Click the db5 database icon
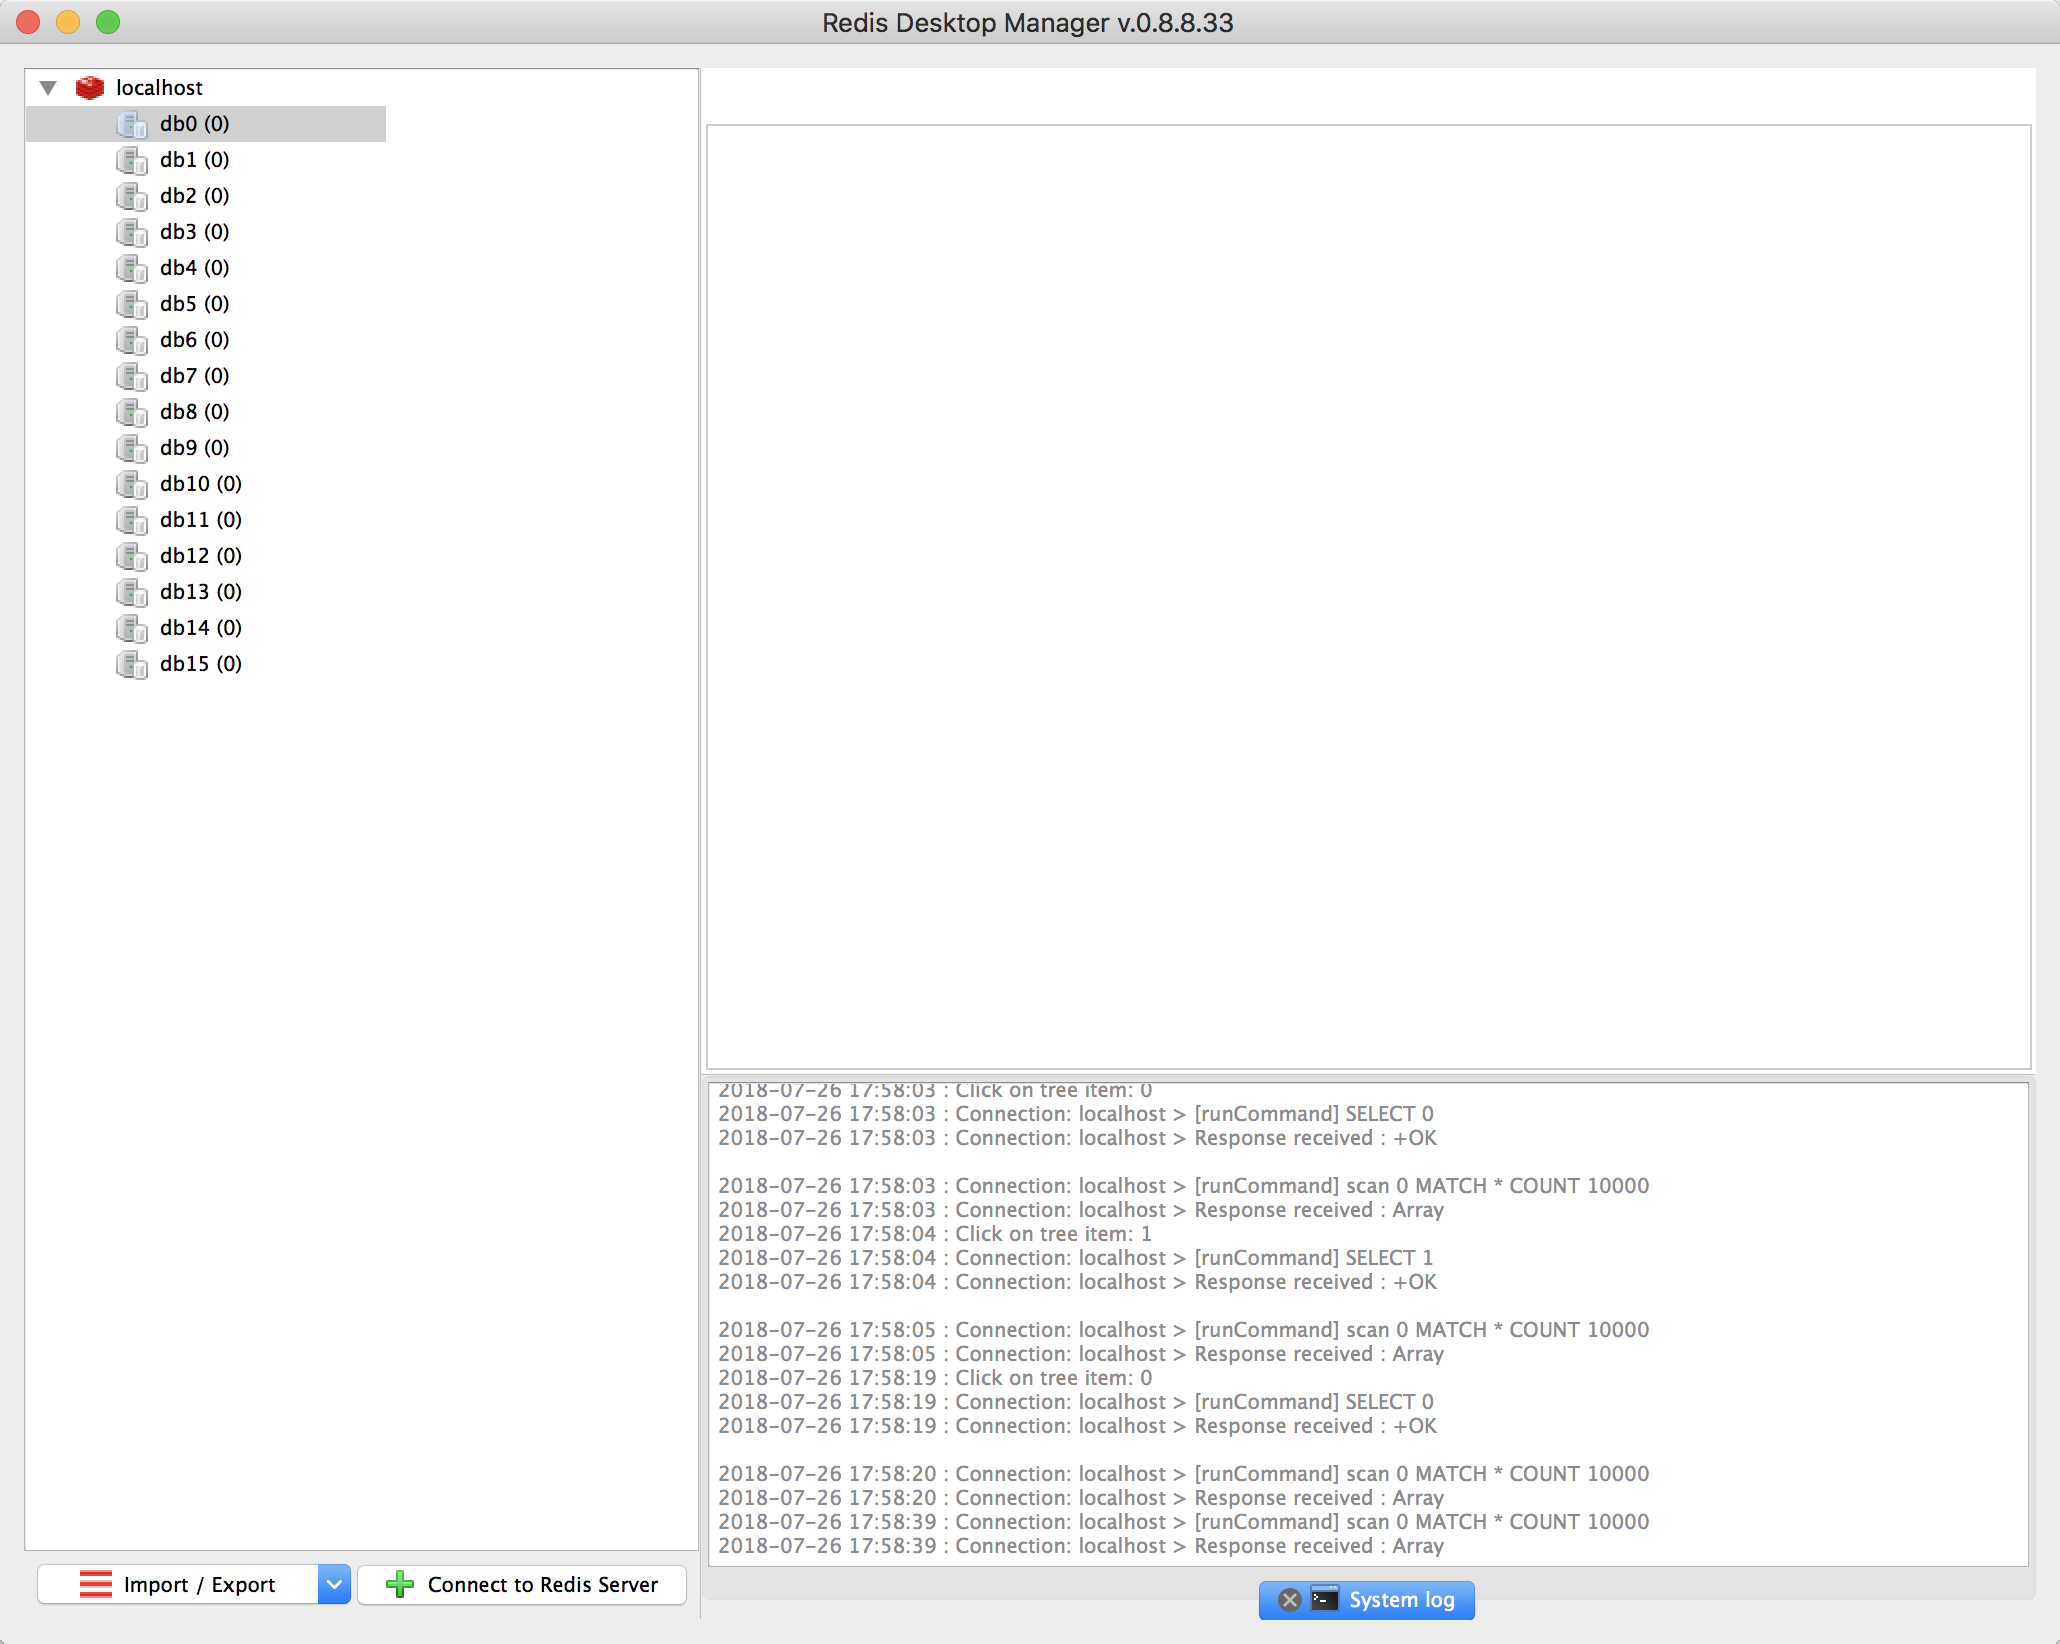 click(132, 304)
